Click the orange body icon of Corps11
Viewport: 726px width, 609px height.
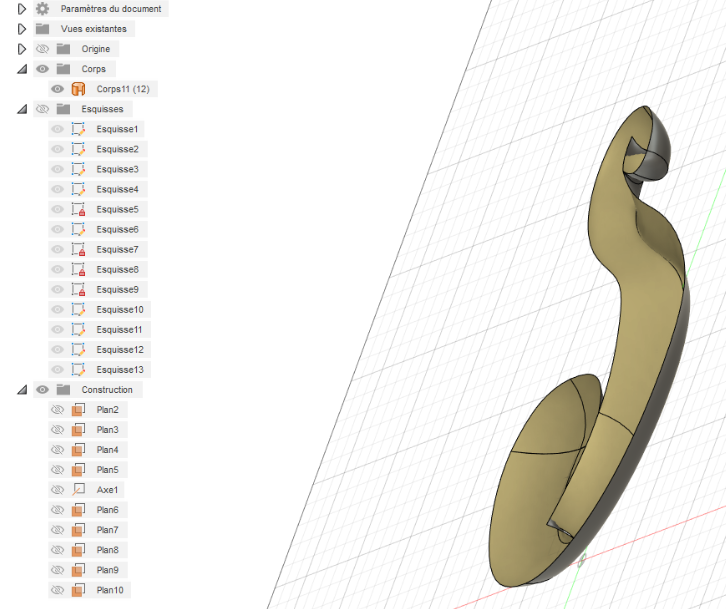[x=78, y=89]
